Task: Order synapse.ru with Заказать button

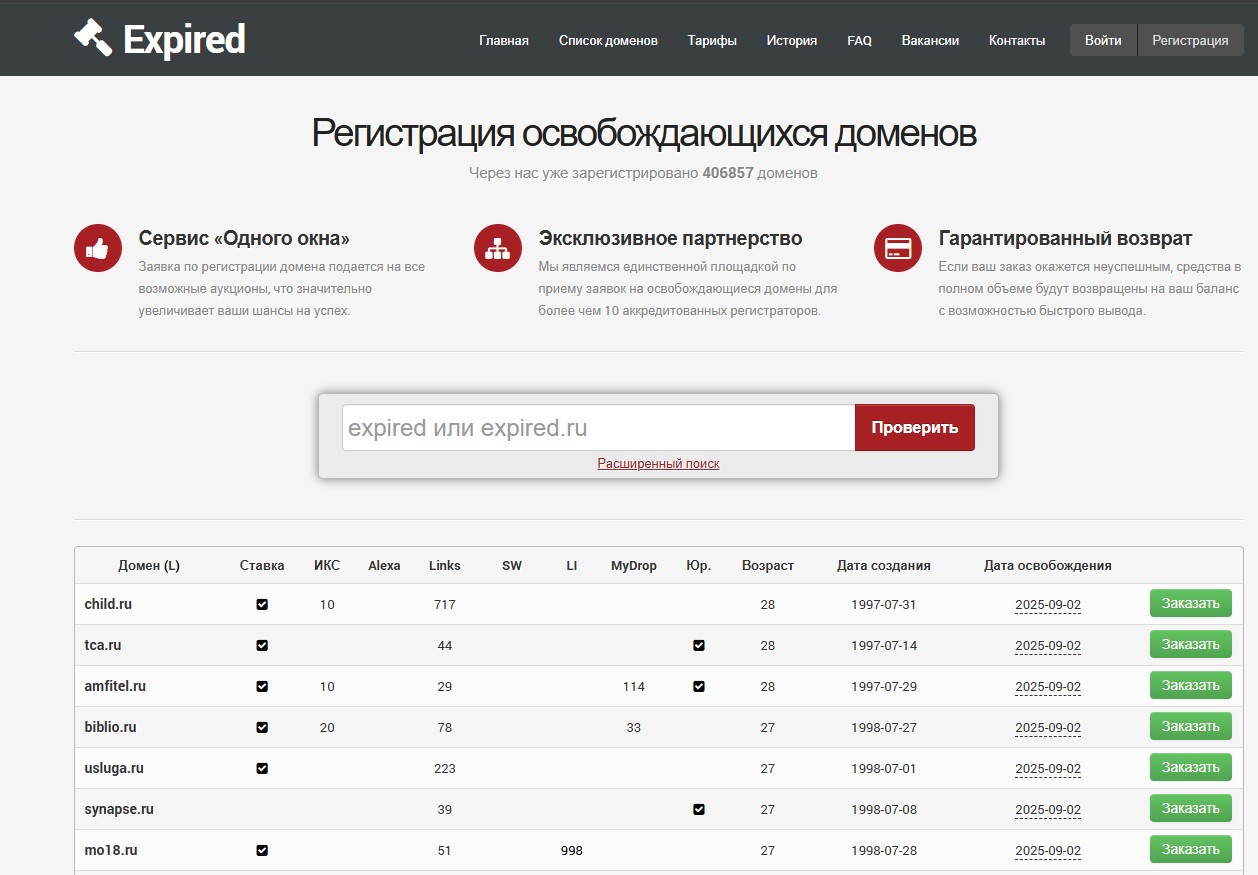Action: click(x=1190, y=809)
